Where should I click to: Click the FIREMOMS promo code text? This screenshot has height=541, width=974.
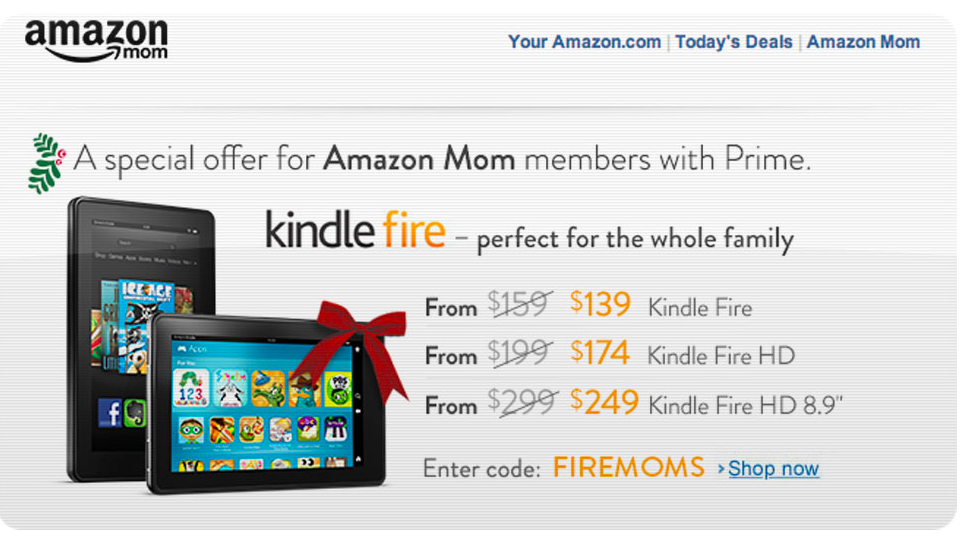click(629, 467)
